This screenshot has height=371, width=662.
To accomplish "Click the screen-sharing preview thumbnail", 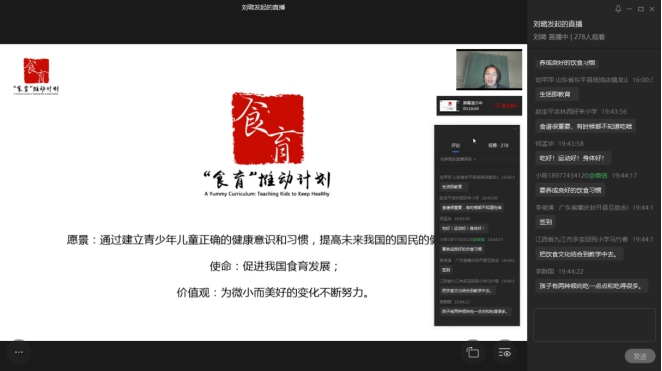I will [449, 106].
